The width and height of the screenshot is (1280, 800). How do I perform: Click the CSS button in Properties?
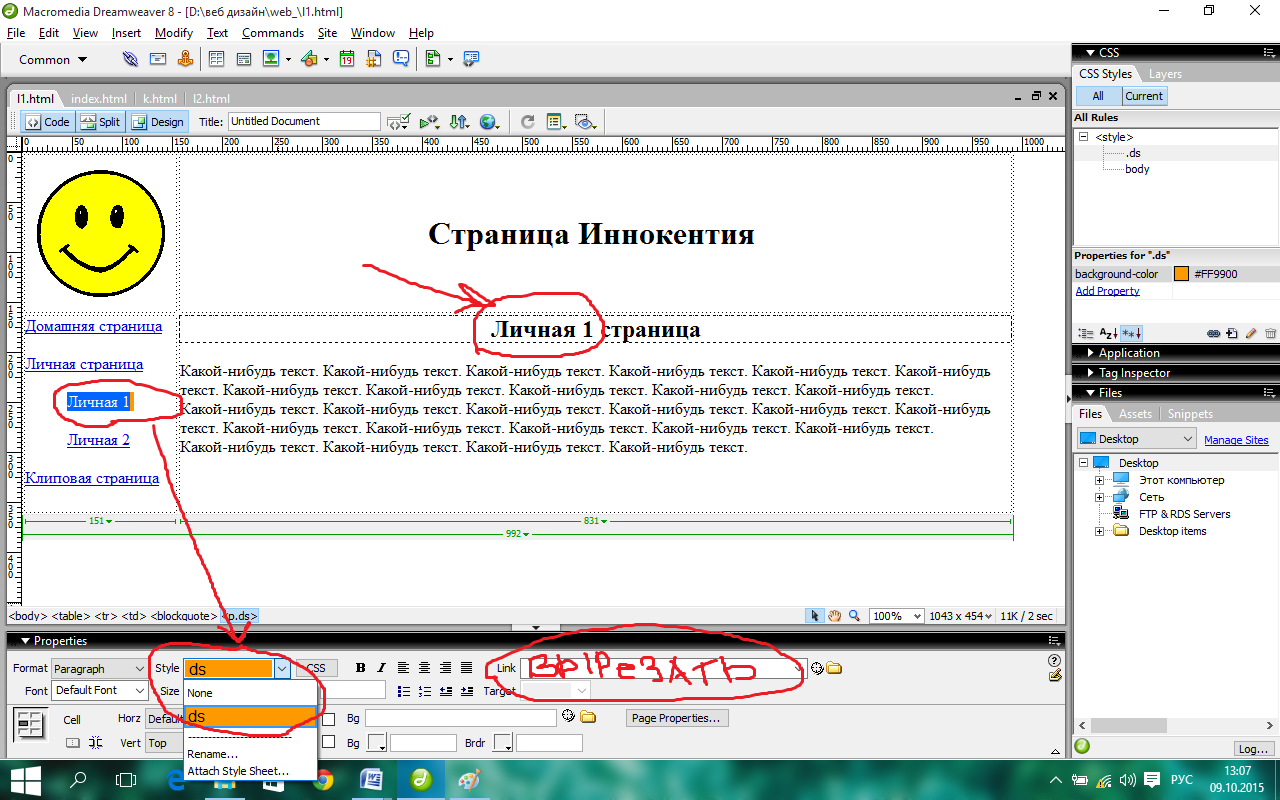[316, 668]
